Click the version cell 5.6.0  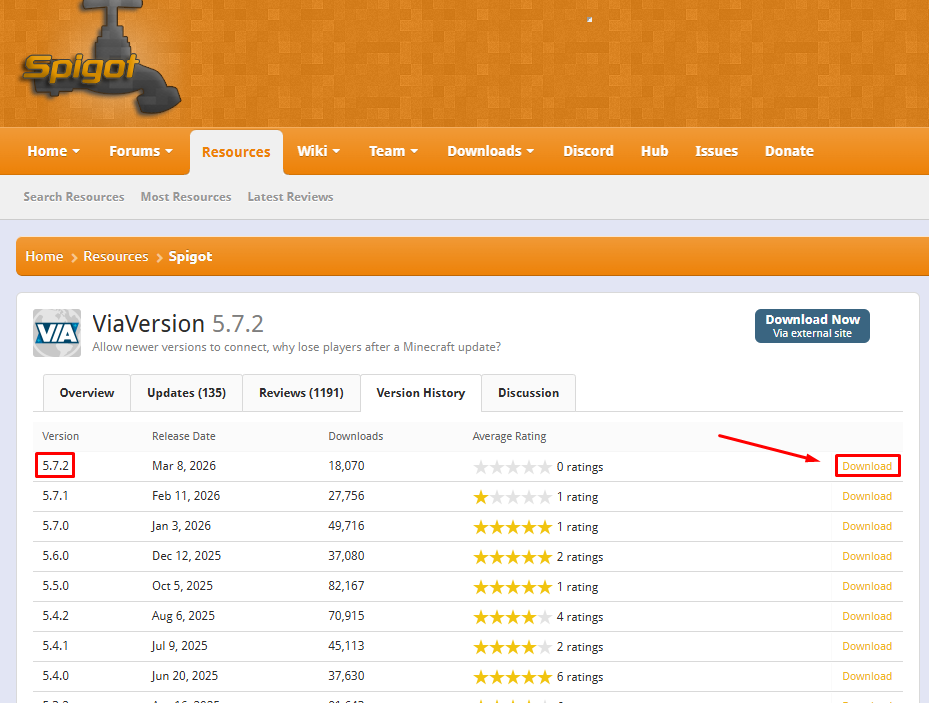point(56,556)
